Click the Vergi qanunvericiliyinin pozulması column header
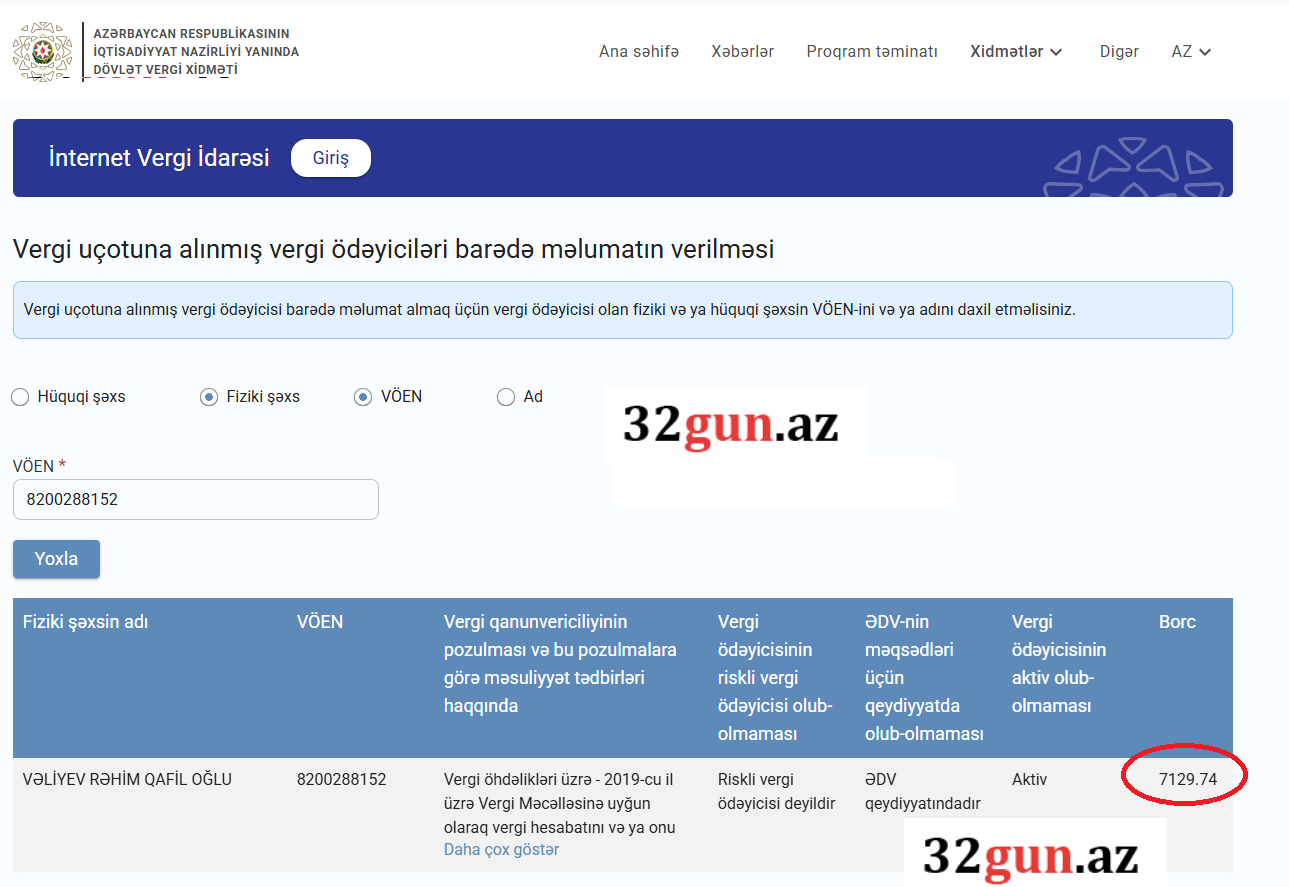The height and width of the screenshot is (887, 1289). coord(560,664)
